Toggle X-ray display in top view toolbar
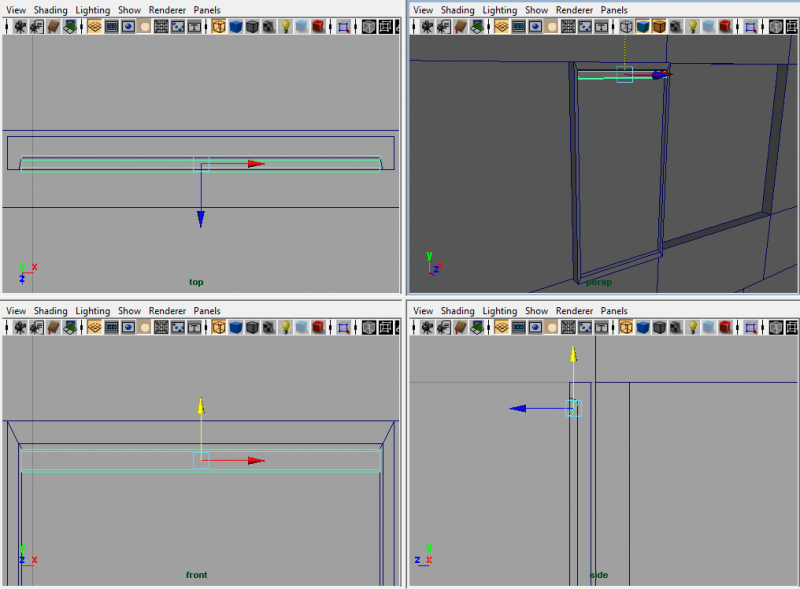 coord(368,27)
